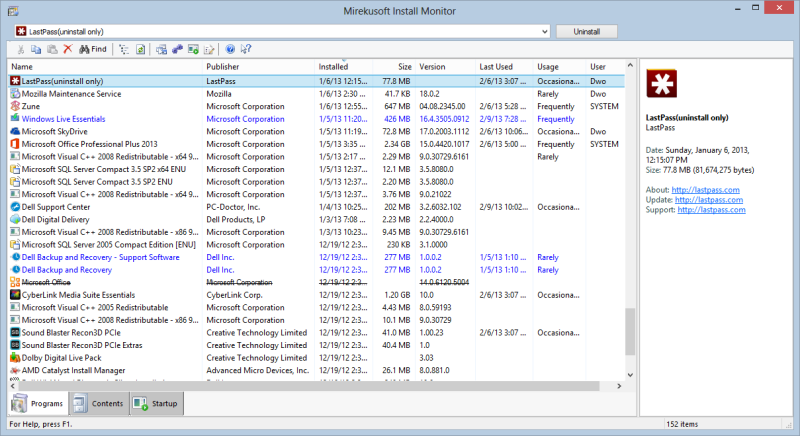Open the Support http://lastpass.com link
Viewport: 800px width, 436px height.
click(x=711, y=210)
